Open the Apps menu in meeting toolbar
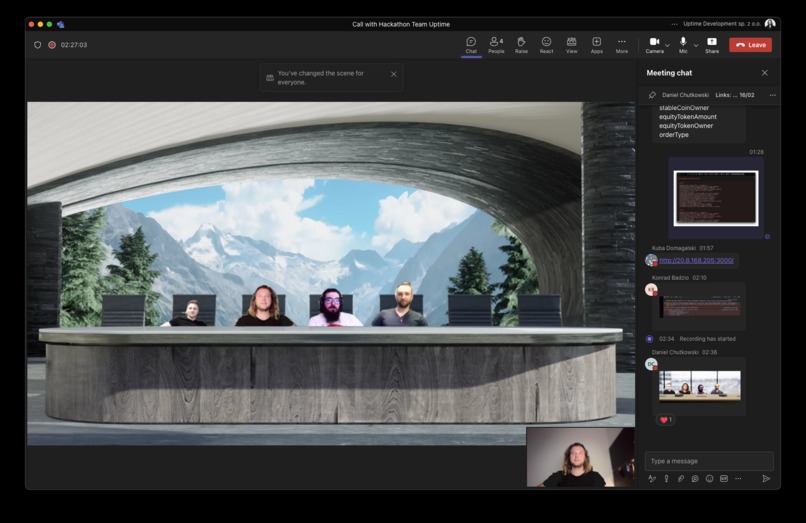This screenshot has height=523, width=806. point(596,45)
